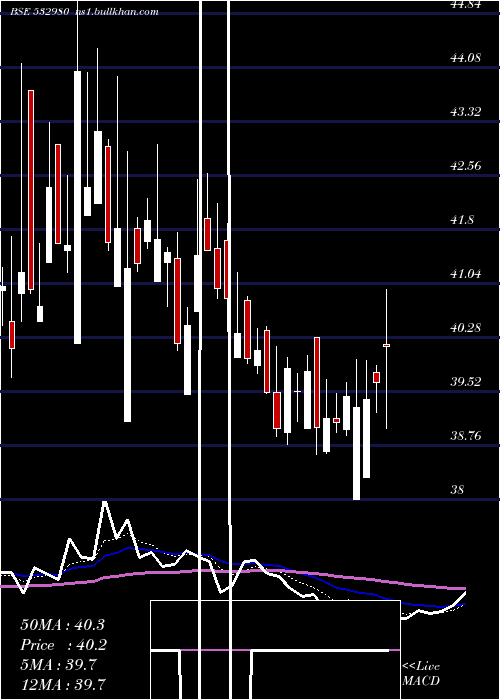
Task: Click the 38.76 price axis label
Action: 466,436
